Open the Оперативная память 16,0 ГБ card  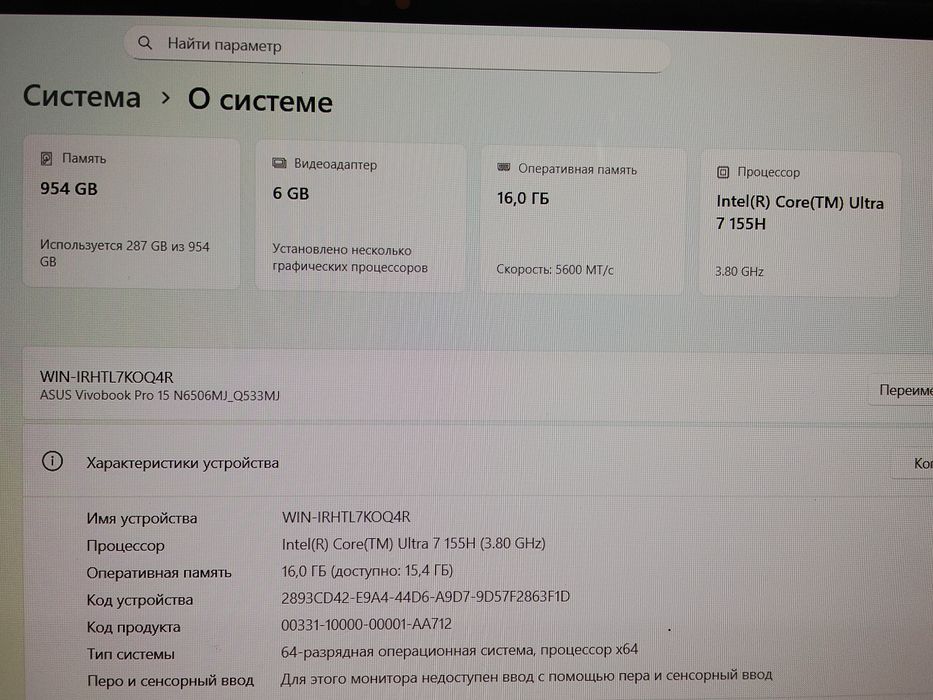tap(583, 221)
